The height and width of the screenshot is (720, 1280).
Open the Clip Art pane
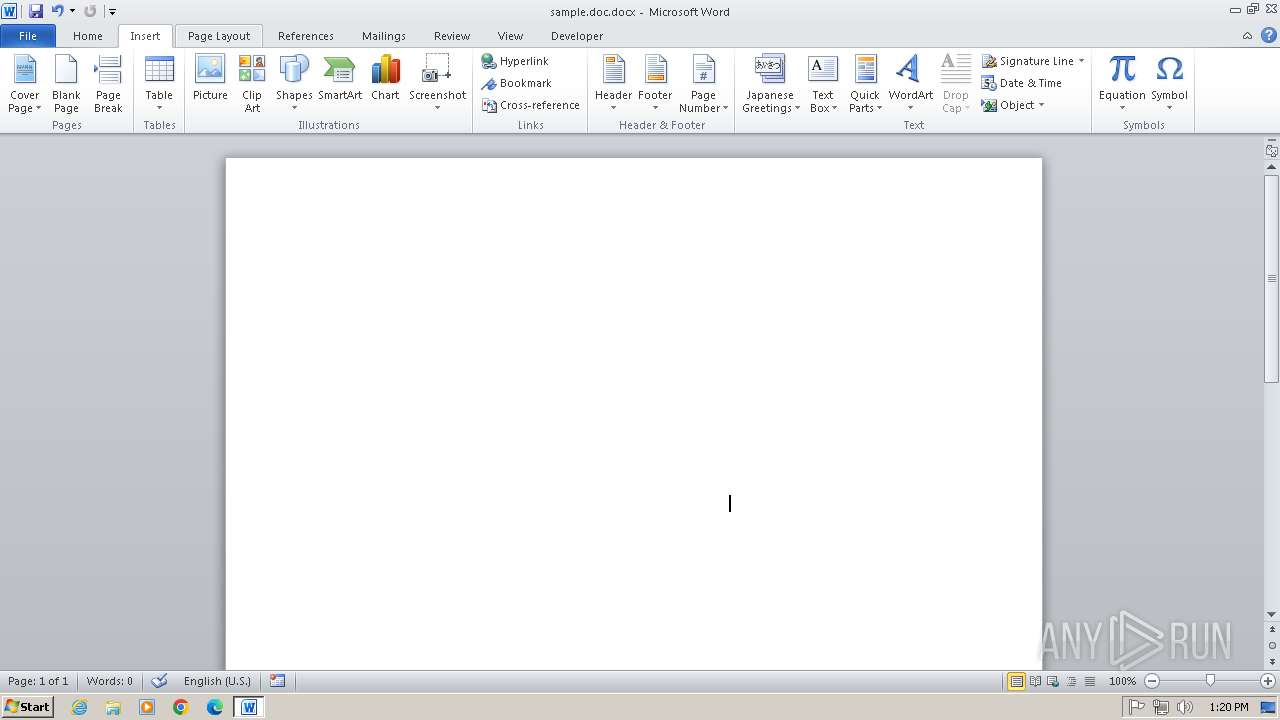[x=252, y=84]
